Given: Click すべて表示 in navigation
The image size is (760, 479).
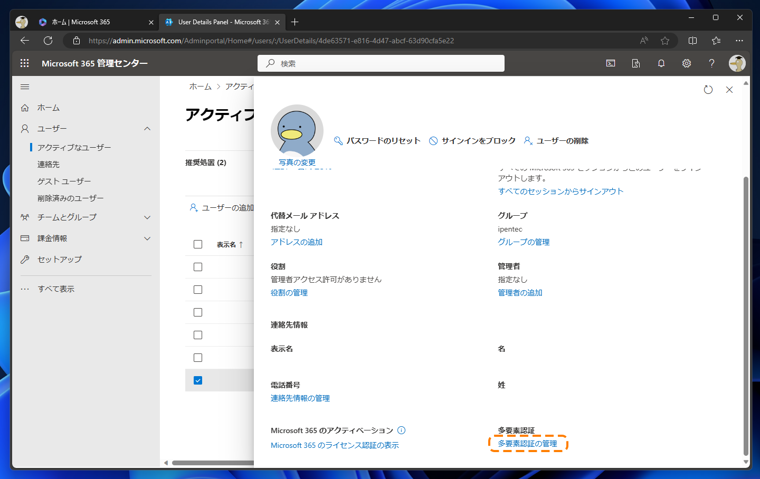Looking at the screenshot, I should tap(56, 289).
